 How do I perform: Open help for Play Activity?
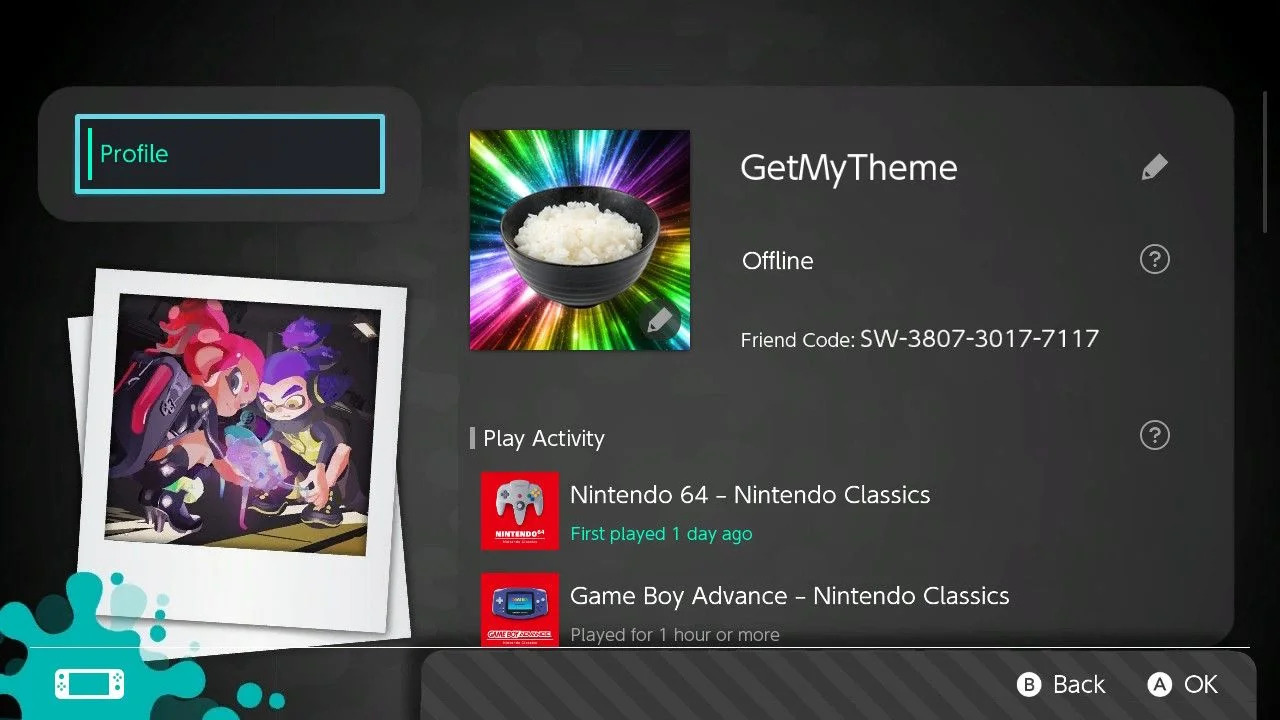[x=1155, y=436]
